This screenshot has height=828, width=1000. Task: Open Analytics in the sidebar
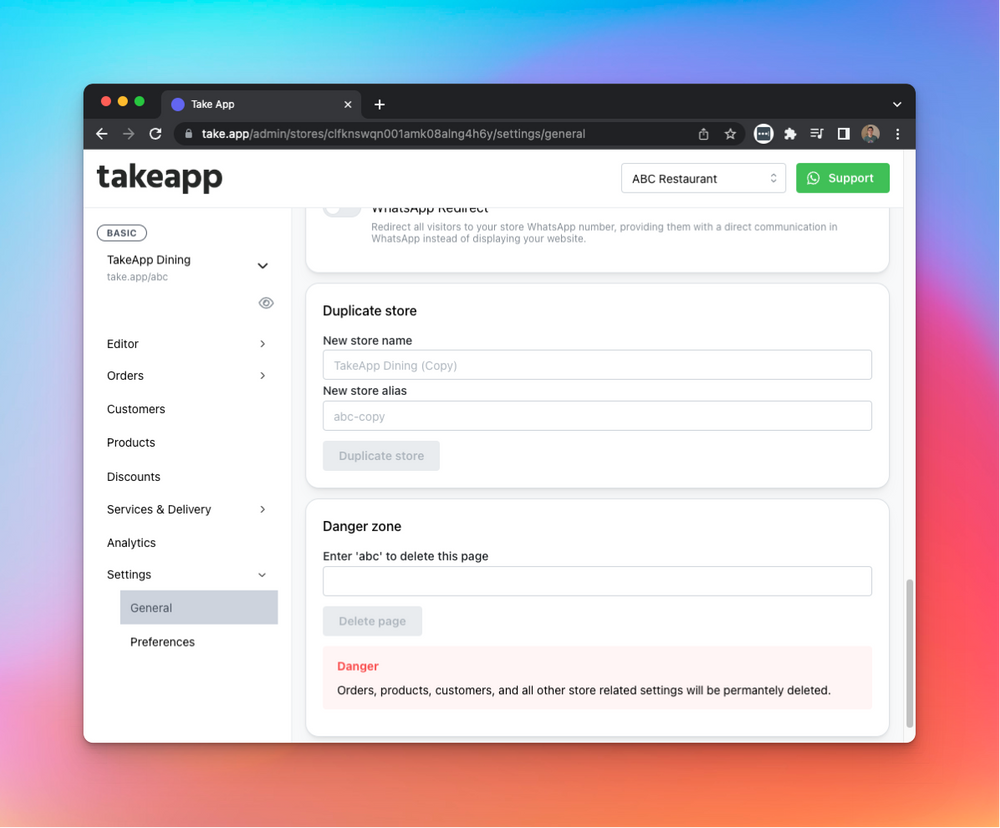(131, 543)
